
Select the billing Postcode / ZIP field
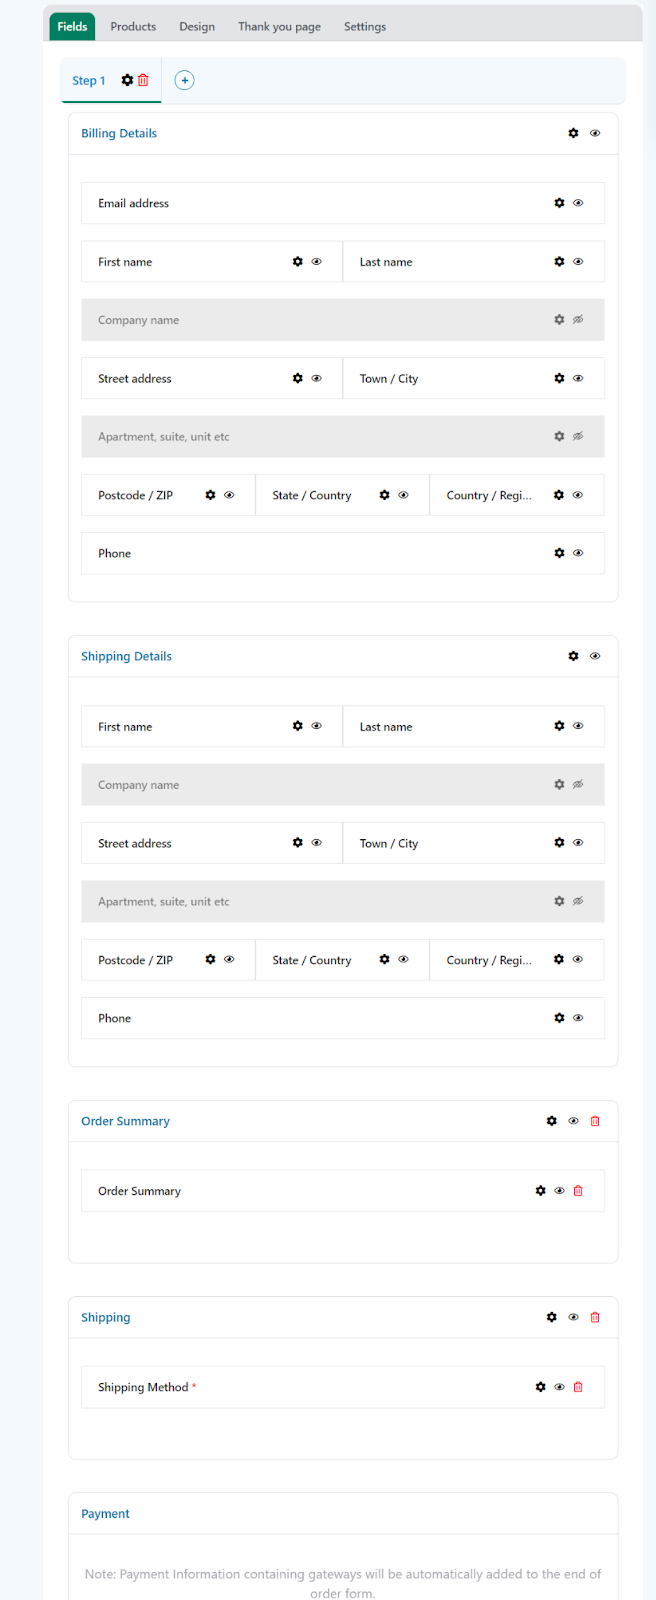168,495
